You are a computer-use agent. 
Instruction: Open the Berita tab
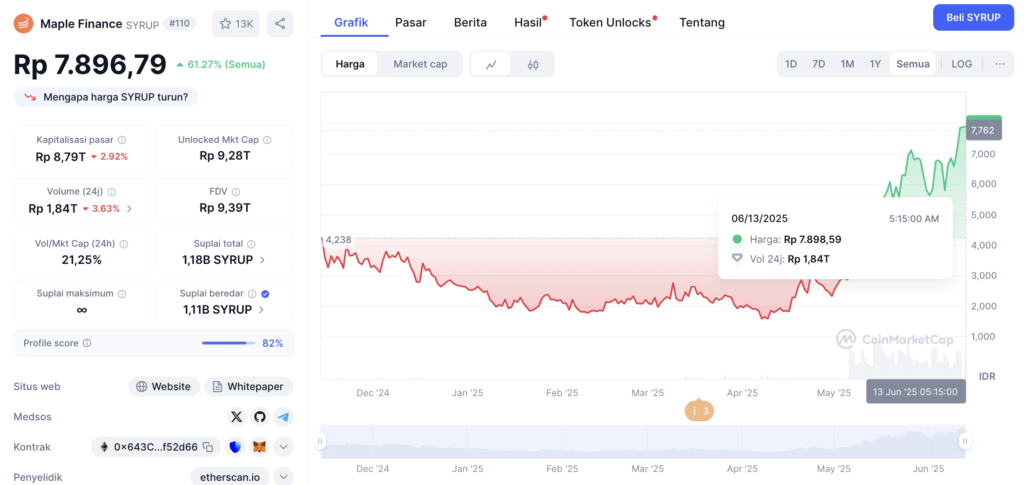pyautogui.click(x=470, y=22)
